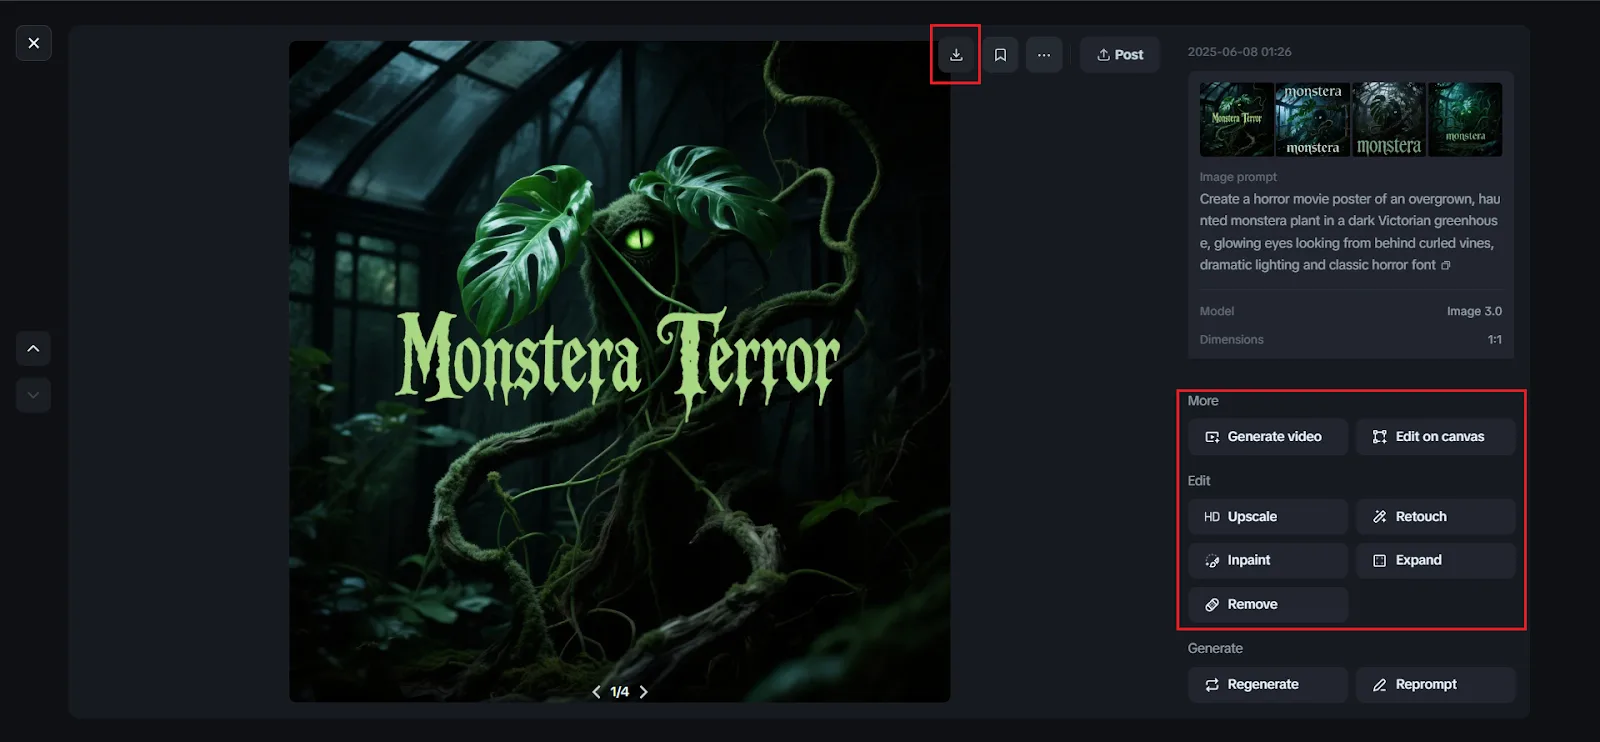Select the second monstera thumbnail

[x=1312, y=120]
